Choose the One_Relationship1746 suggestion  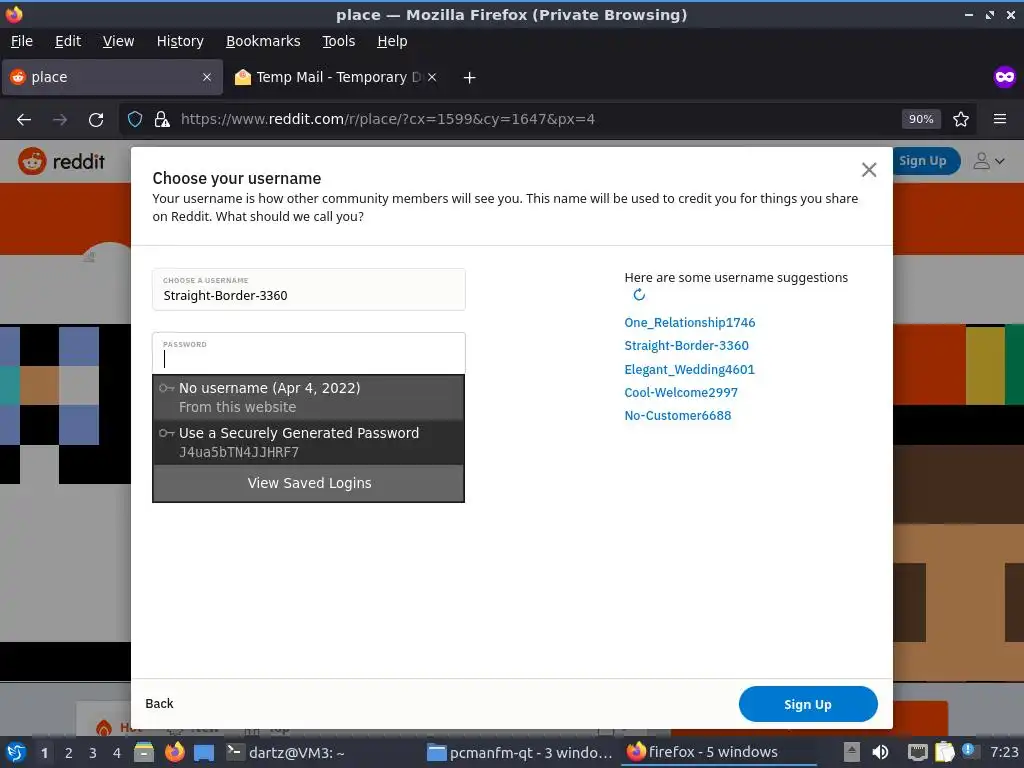(690, 323)
